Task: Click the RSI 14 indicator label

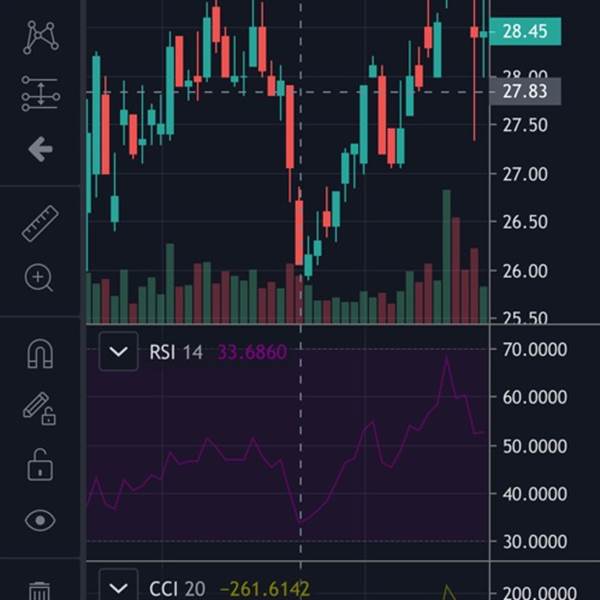Action: [176, 352]
